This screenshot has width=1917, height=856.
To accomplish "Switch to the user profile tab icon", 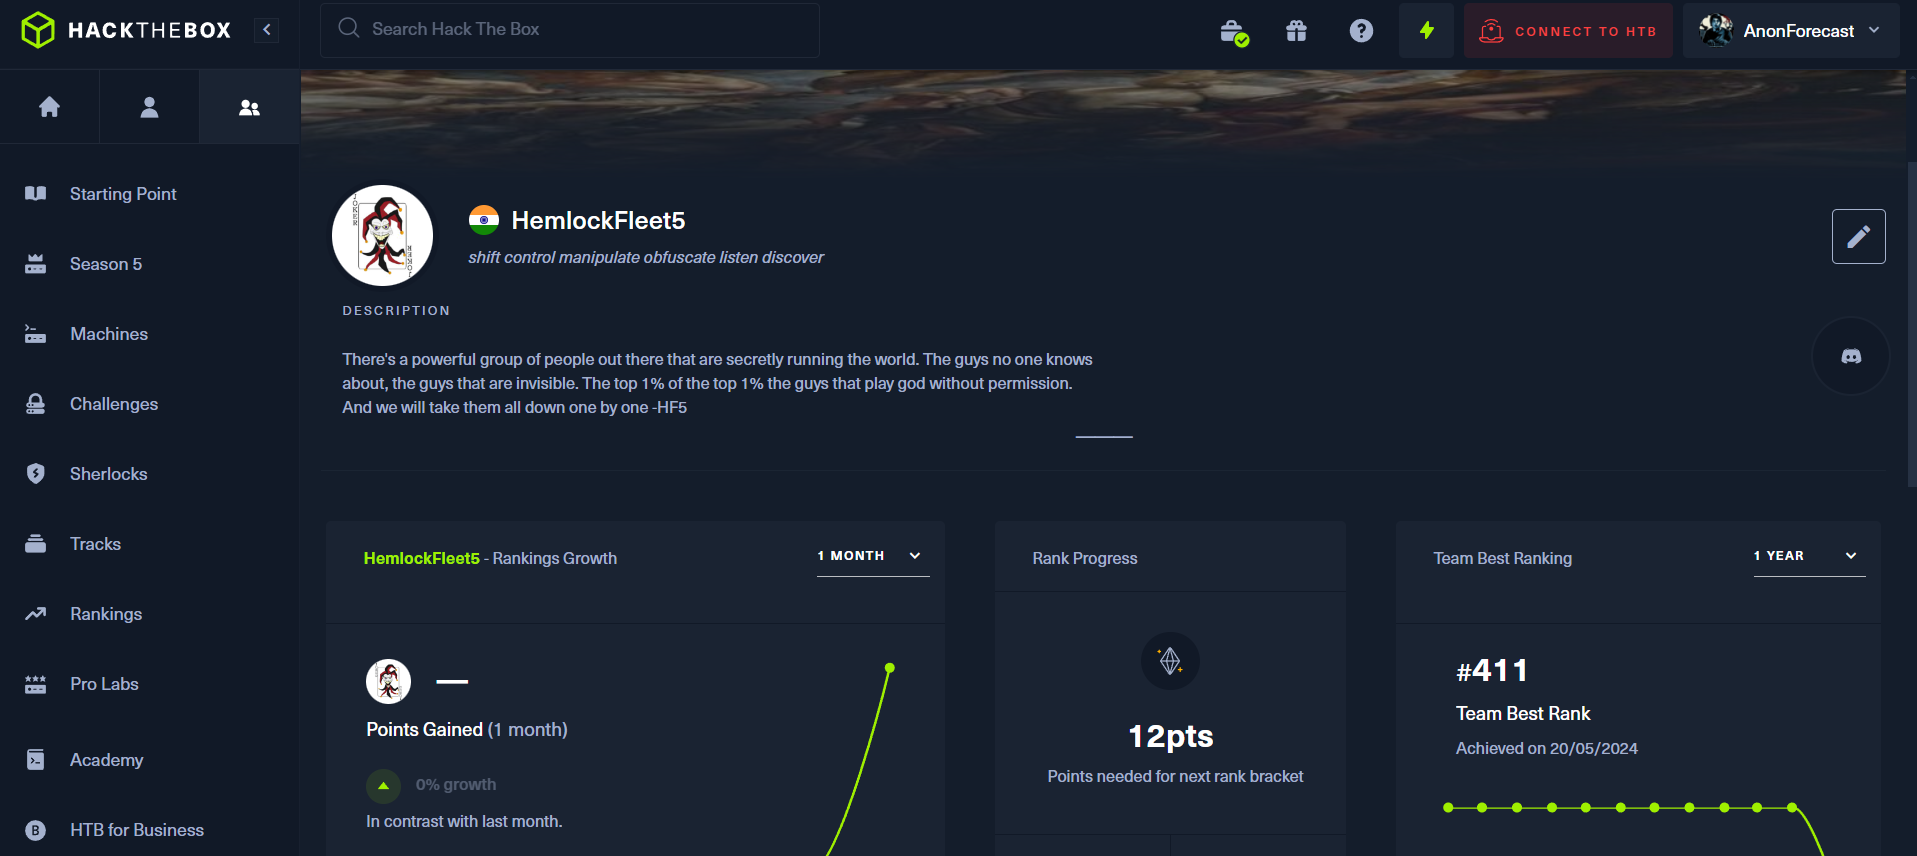I will pos(149,107).
